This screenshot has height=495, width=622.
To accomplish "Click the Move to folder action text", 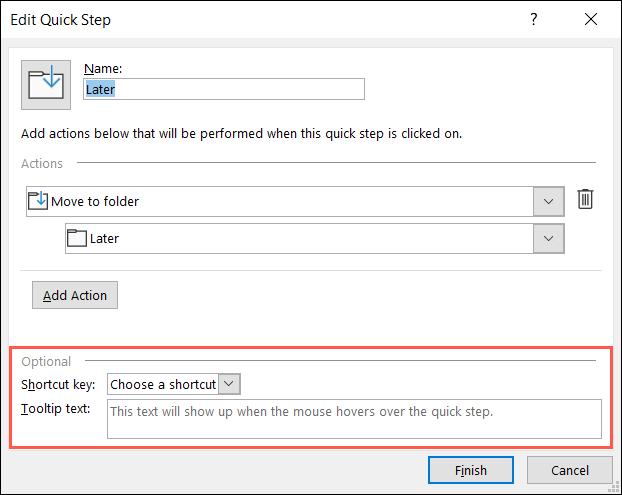I will point(95,201).
